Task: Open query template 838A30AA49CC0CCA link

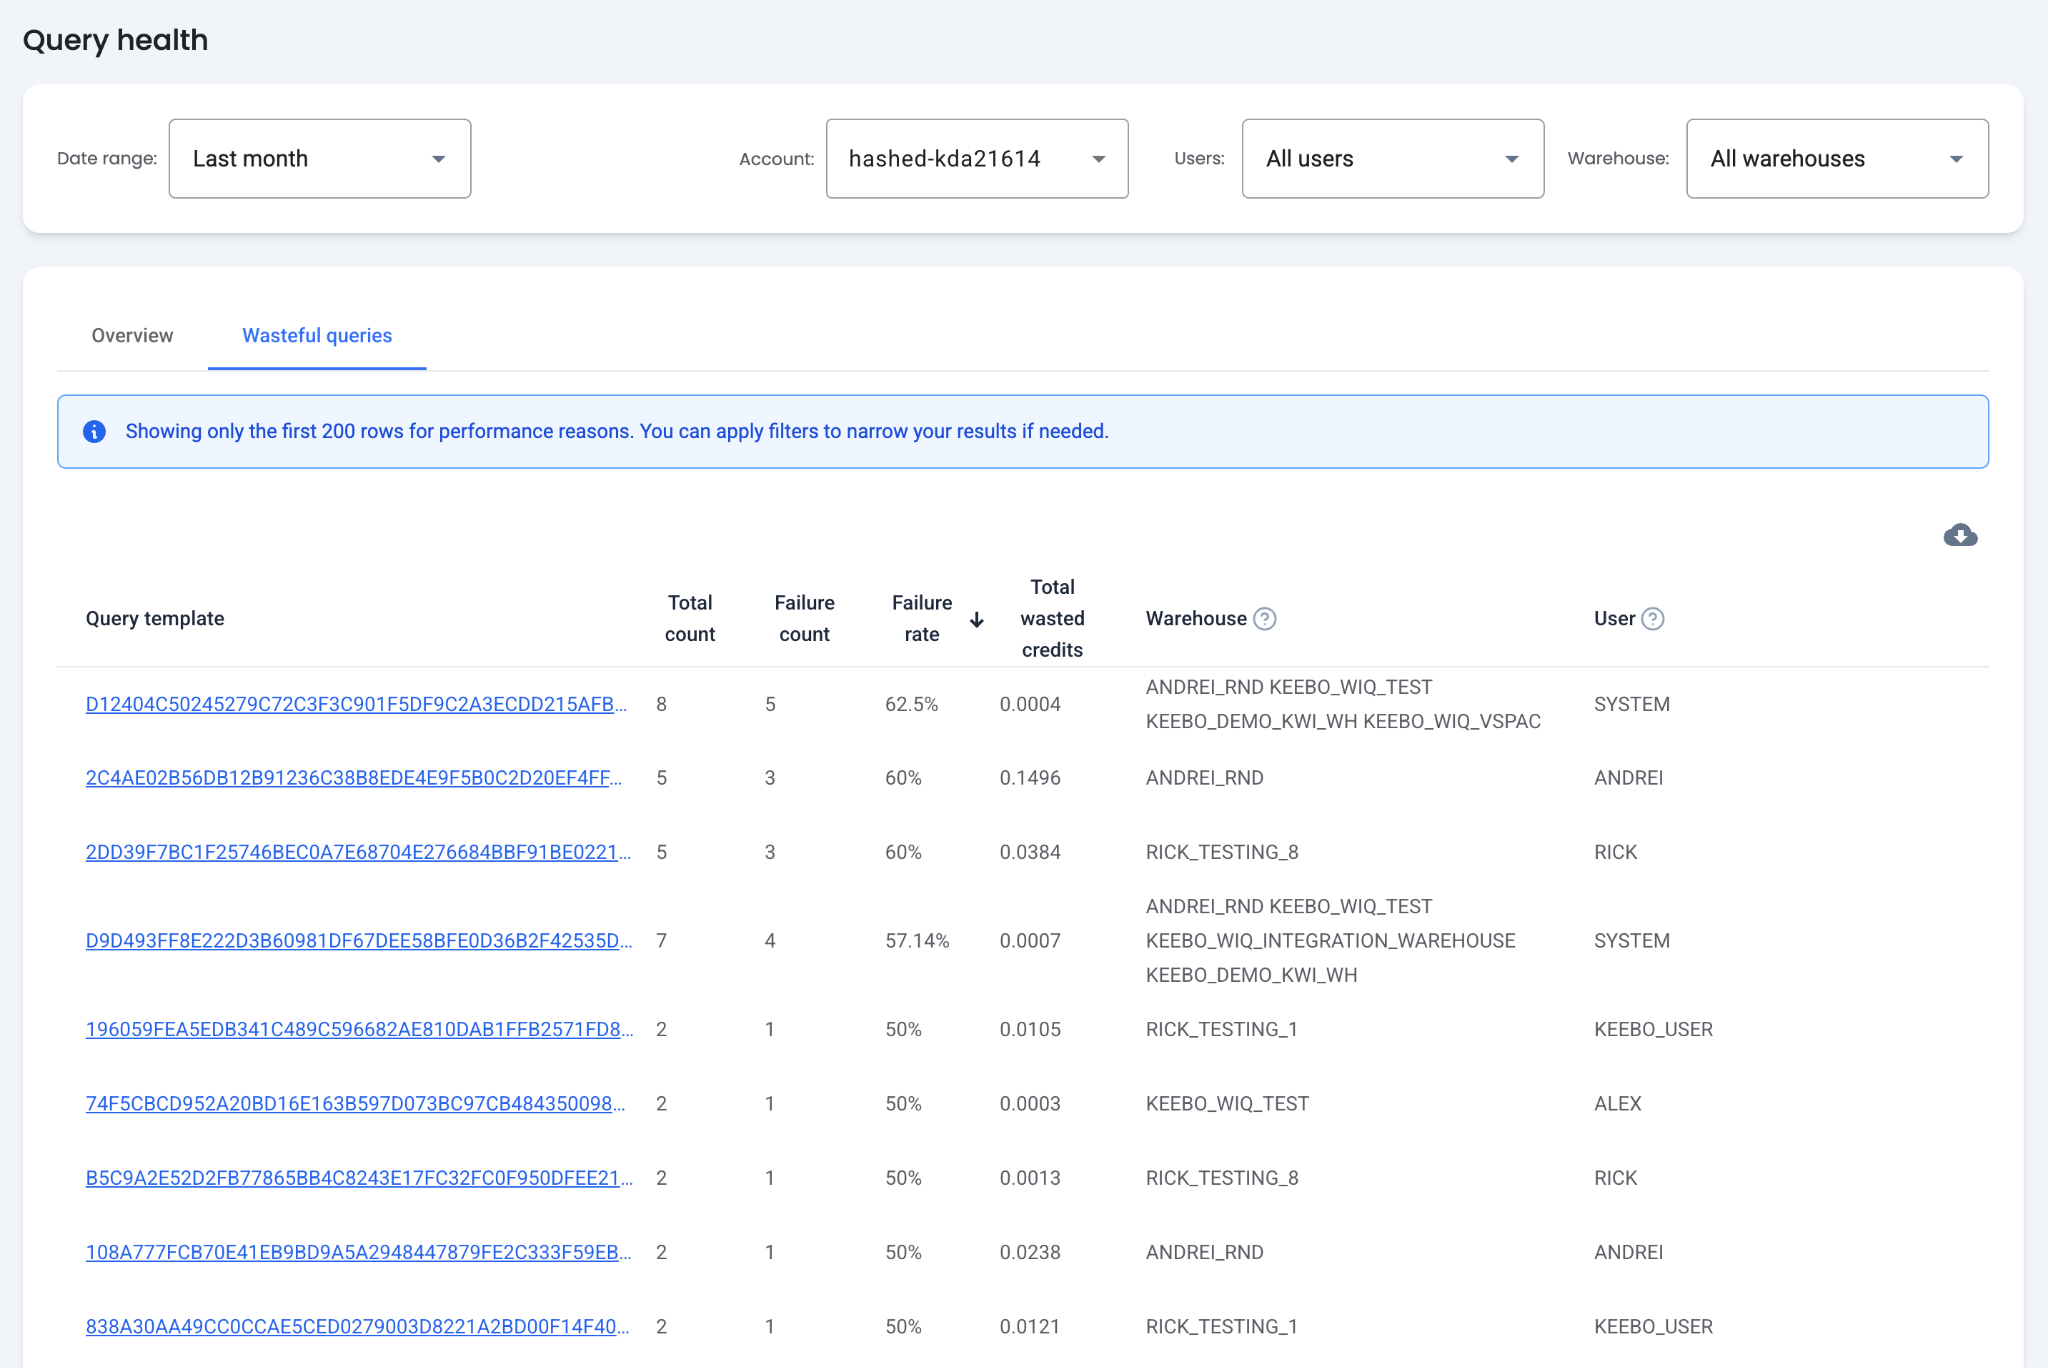Action: coord(357,1327)
